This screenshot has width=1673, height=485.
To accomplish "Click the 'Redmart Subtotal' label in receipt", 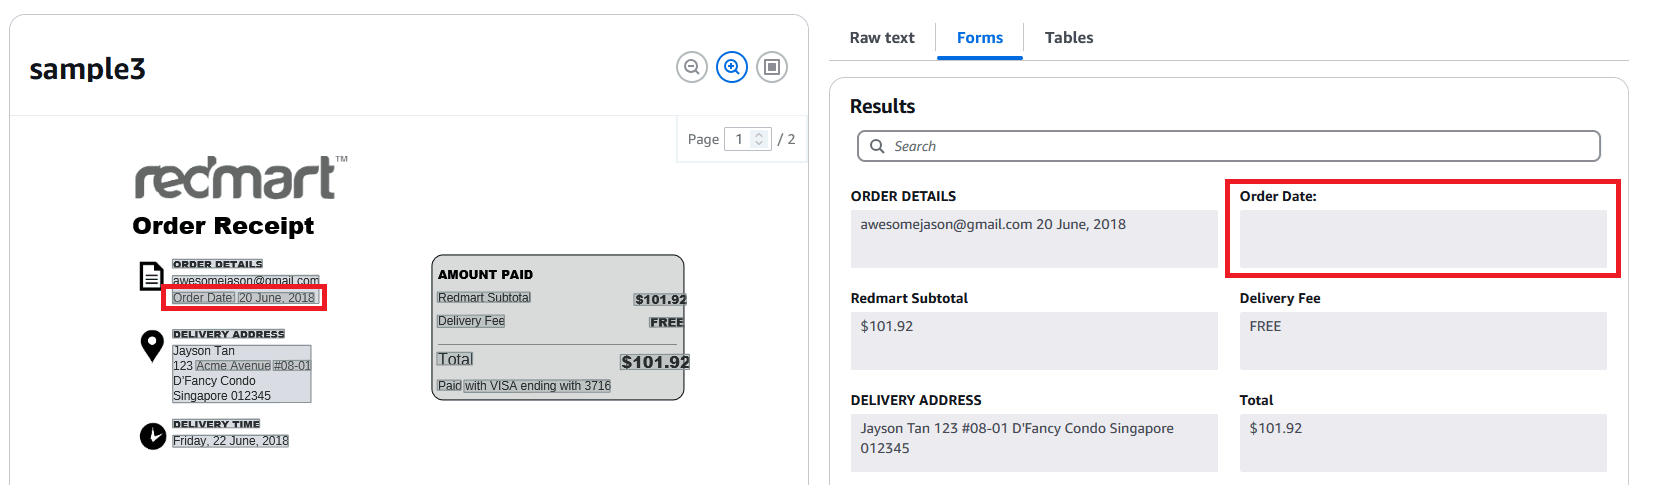I will tap(484, 298).
